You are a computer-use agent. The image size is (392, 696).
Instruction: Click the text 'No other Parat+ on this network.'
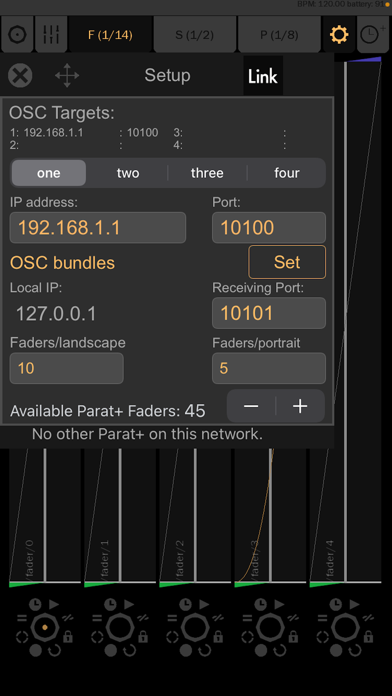(x=147, y=434)
